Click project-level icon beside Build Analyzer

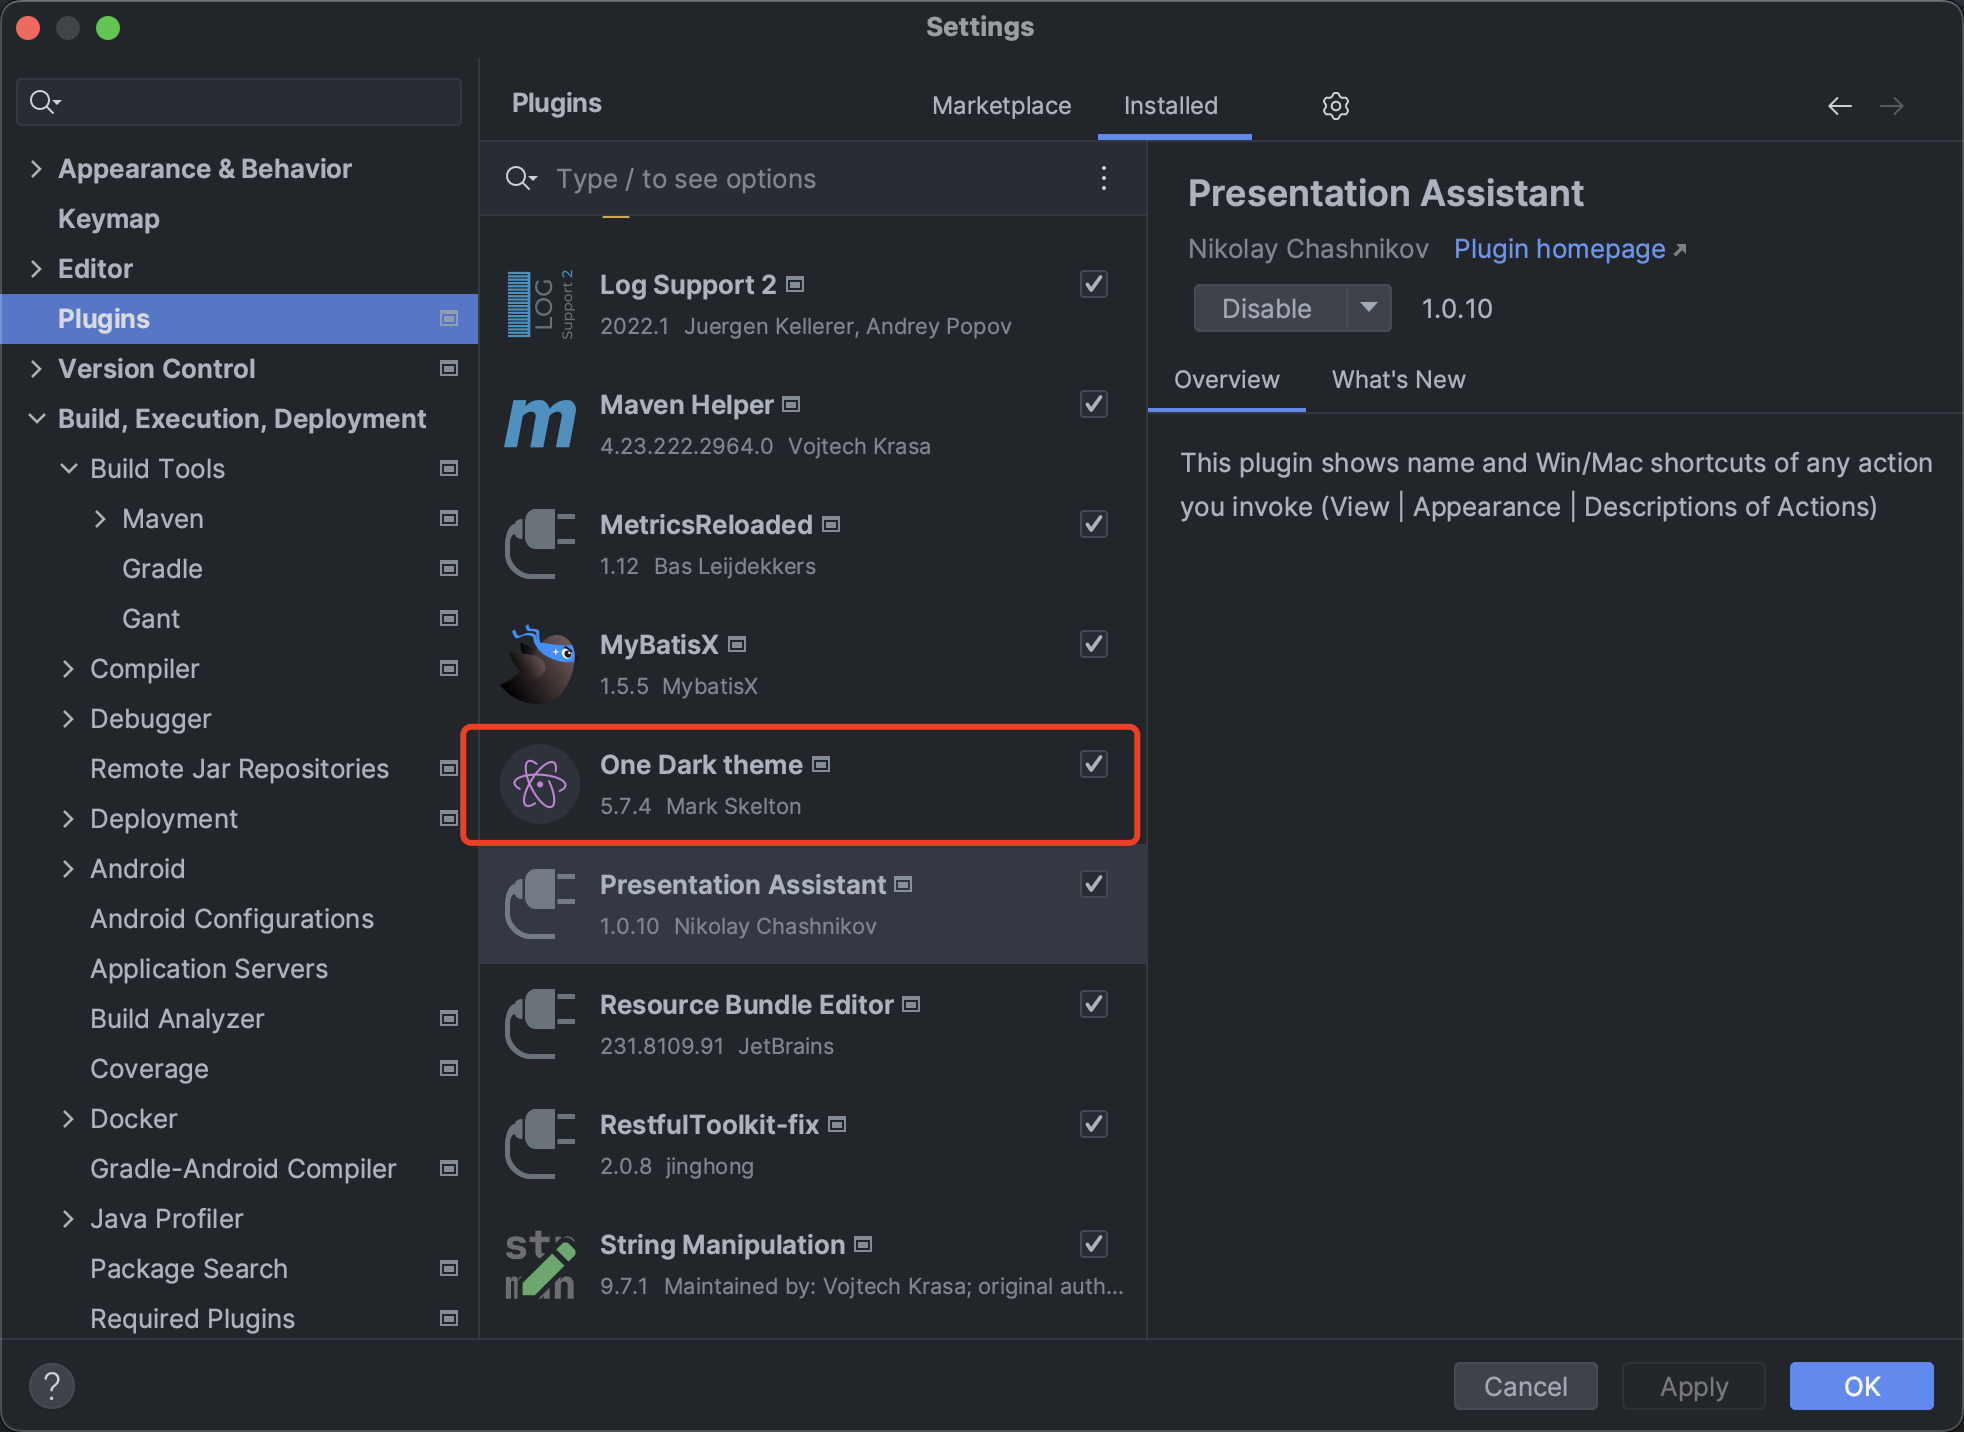[x=449, y=1018]
